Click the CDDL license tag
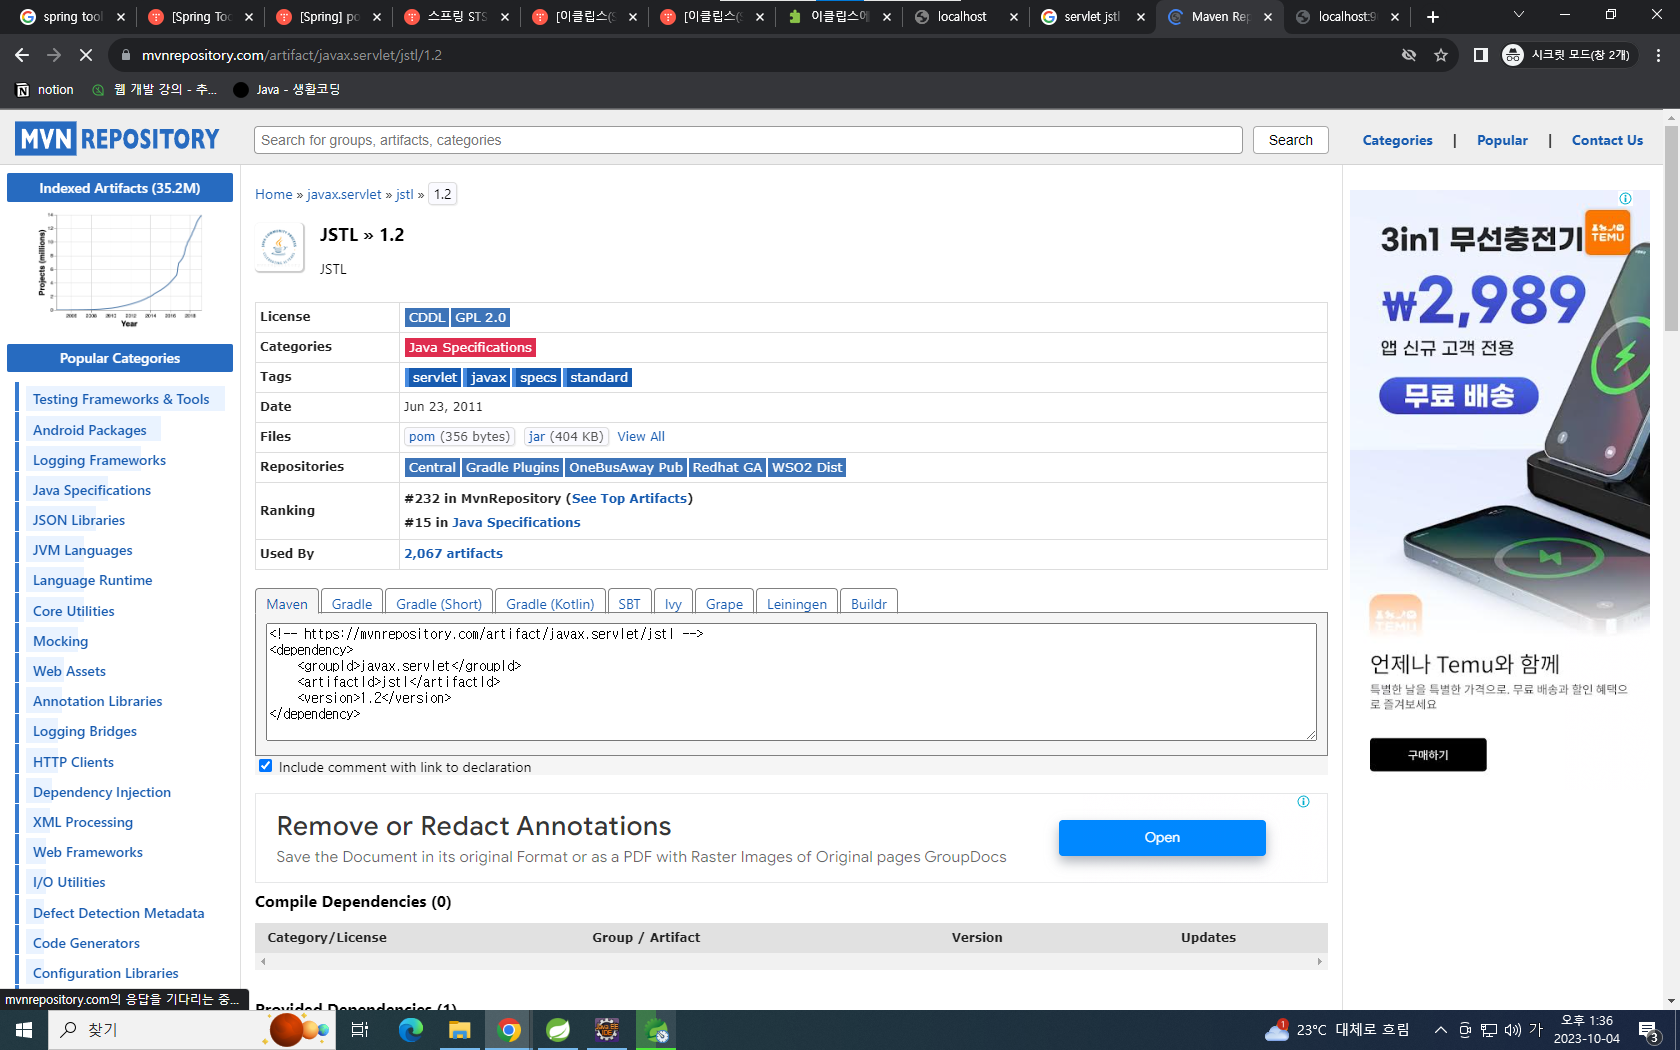This screenshot has width=1680, height=1050. [x=426, y=317]
